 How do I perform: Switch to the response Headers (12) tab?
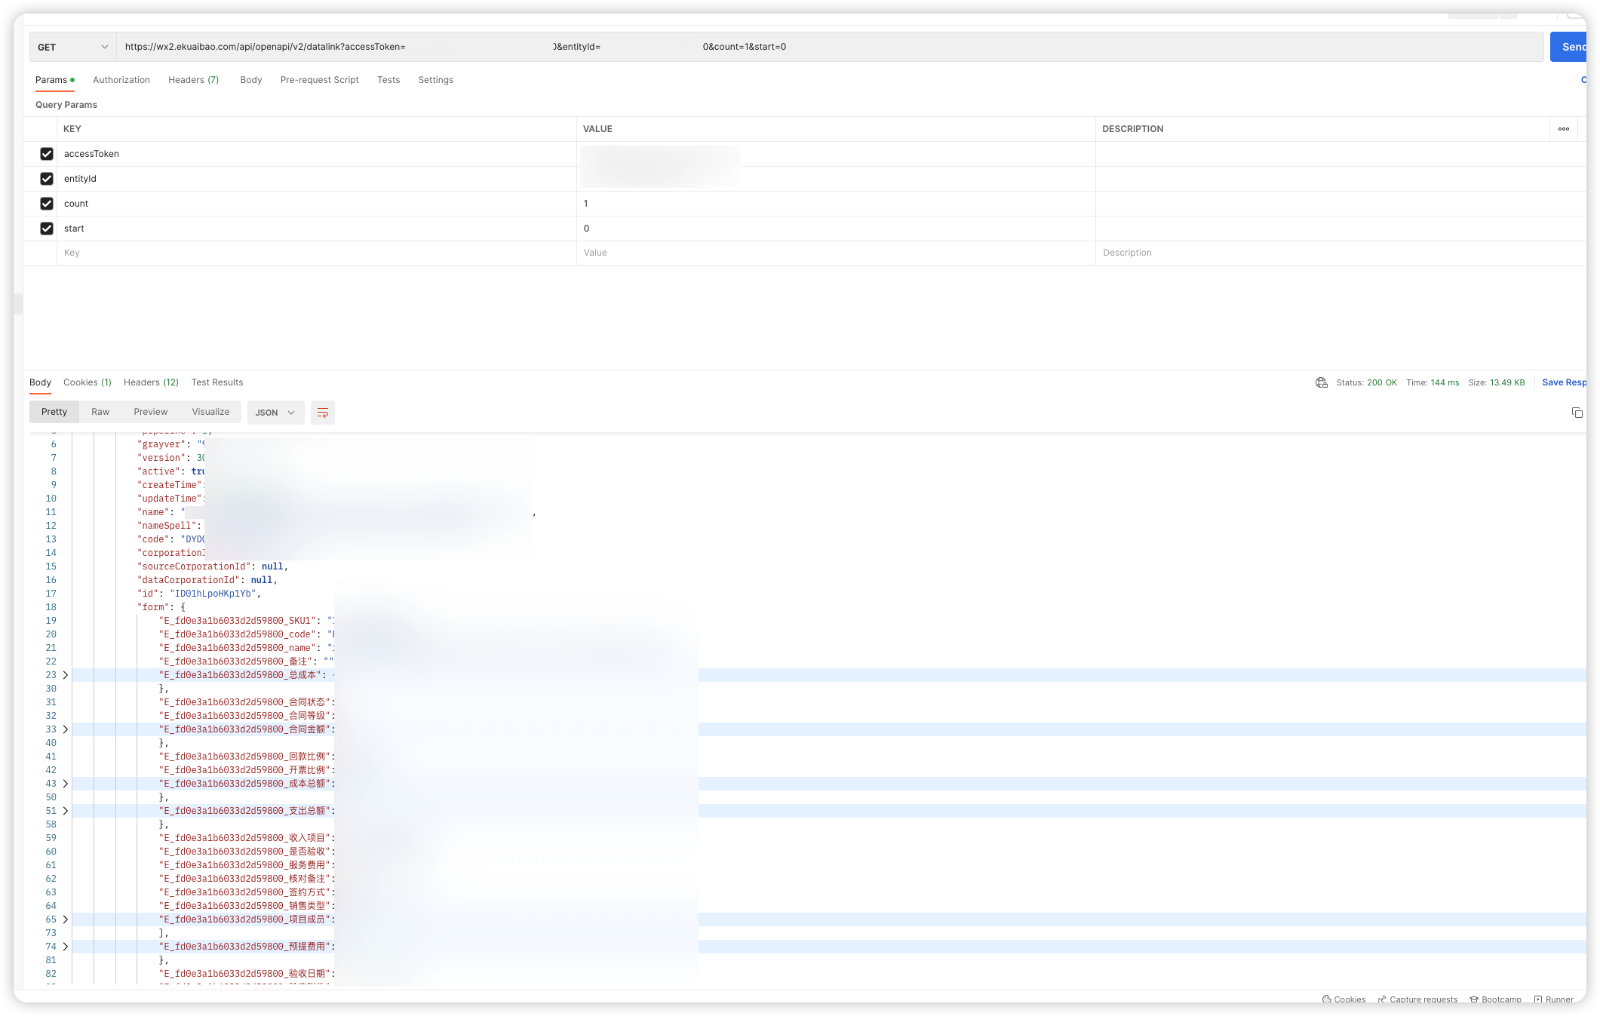pos(151,382)
